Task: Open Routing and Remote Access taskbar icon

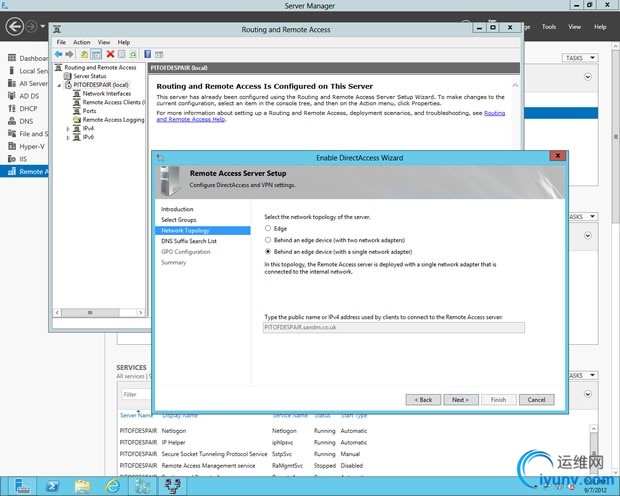Action: coord(173,486)
